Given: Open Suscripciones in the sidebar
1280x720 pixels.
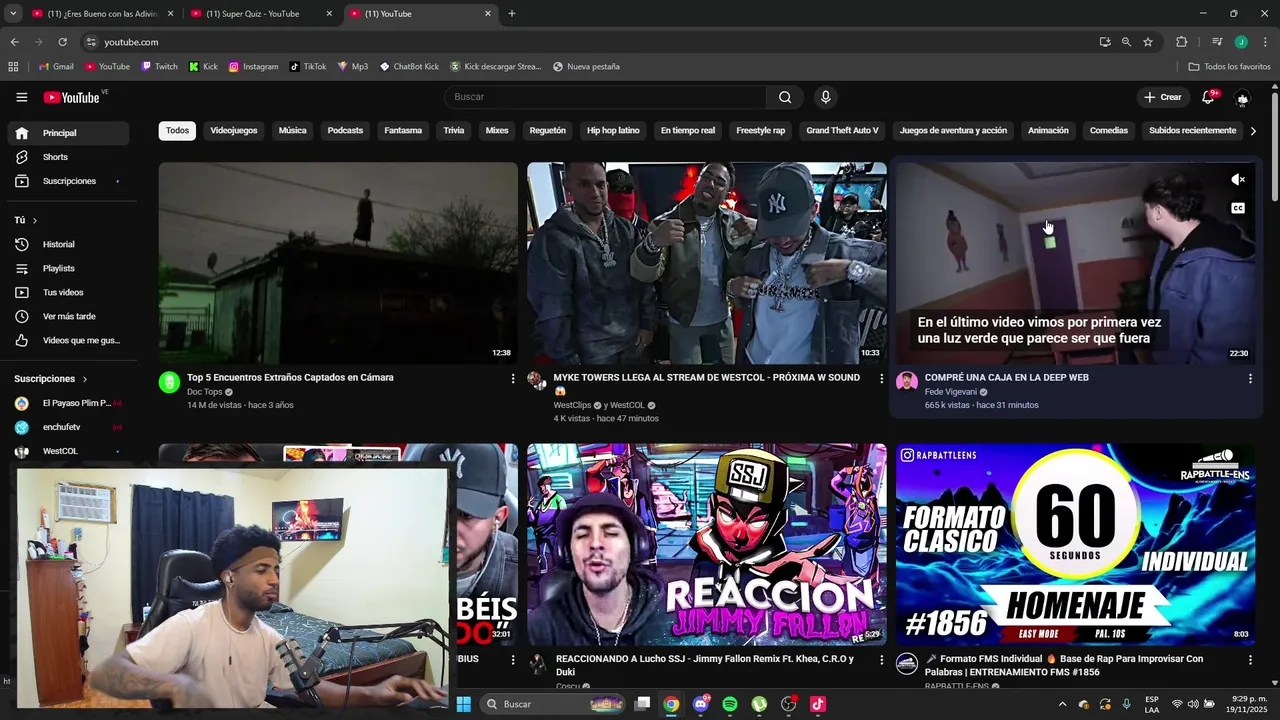Looking at the screenshot, I should (x=68, y=181).
